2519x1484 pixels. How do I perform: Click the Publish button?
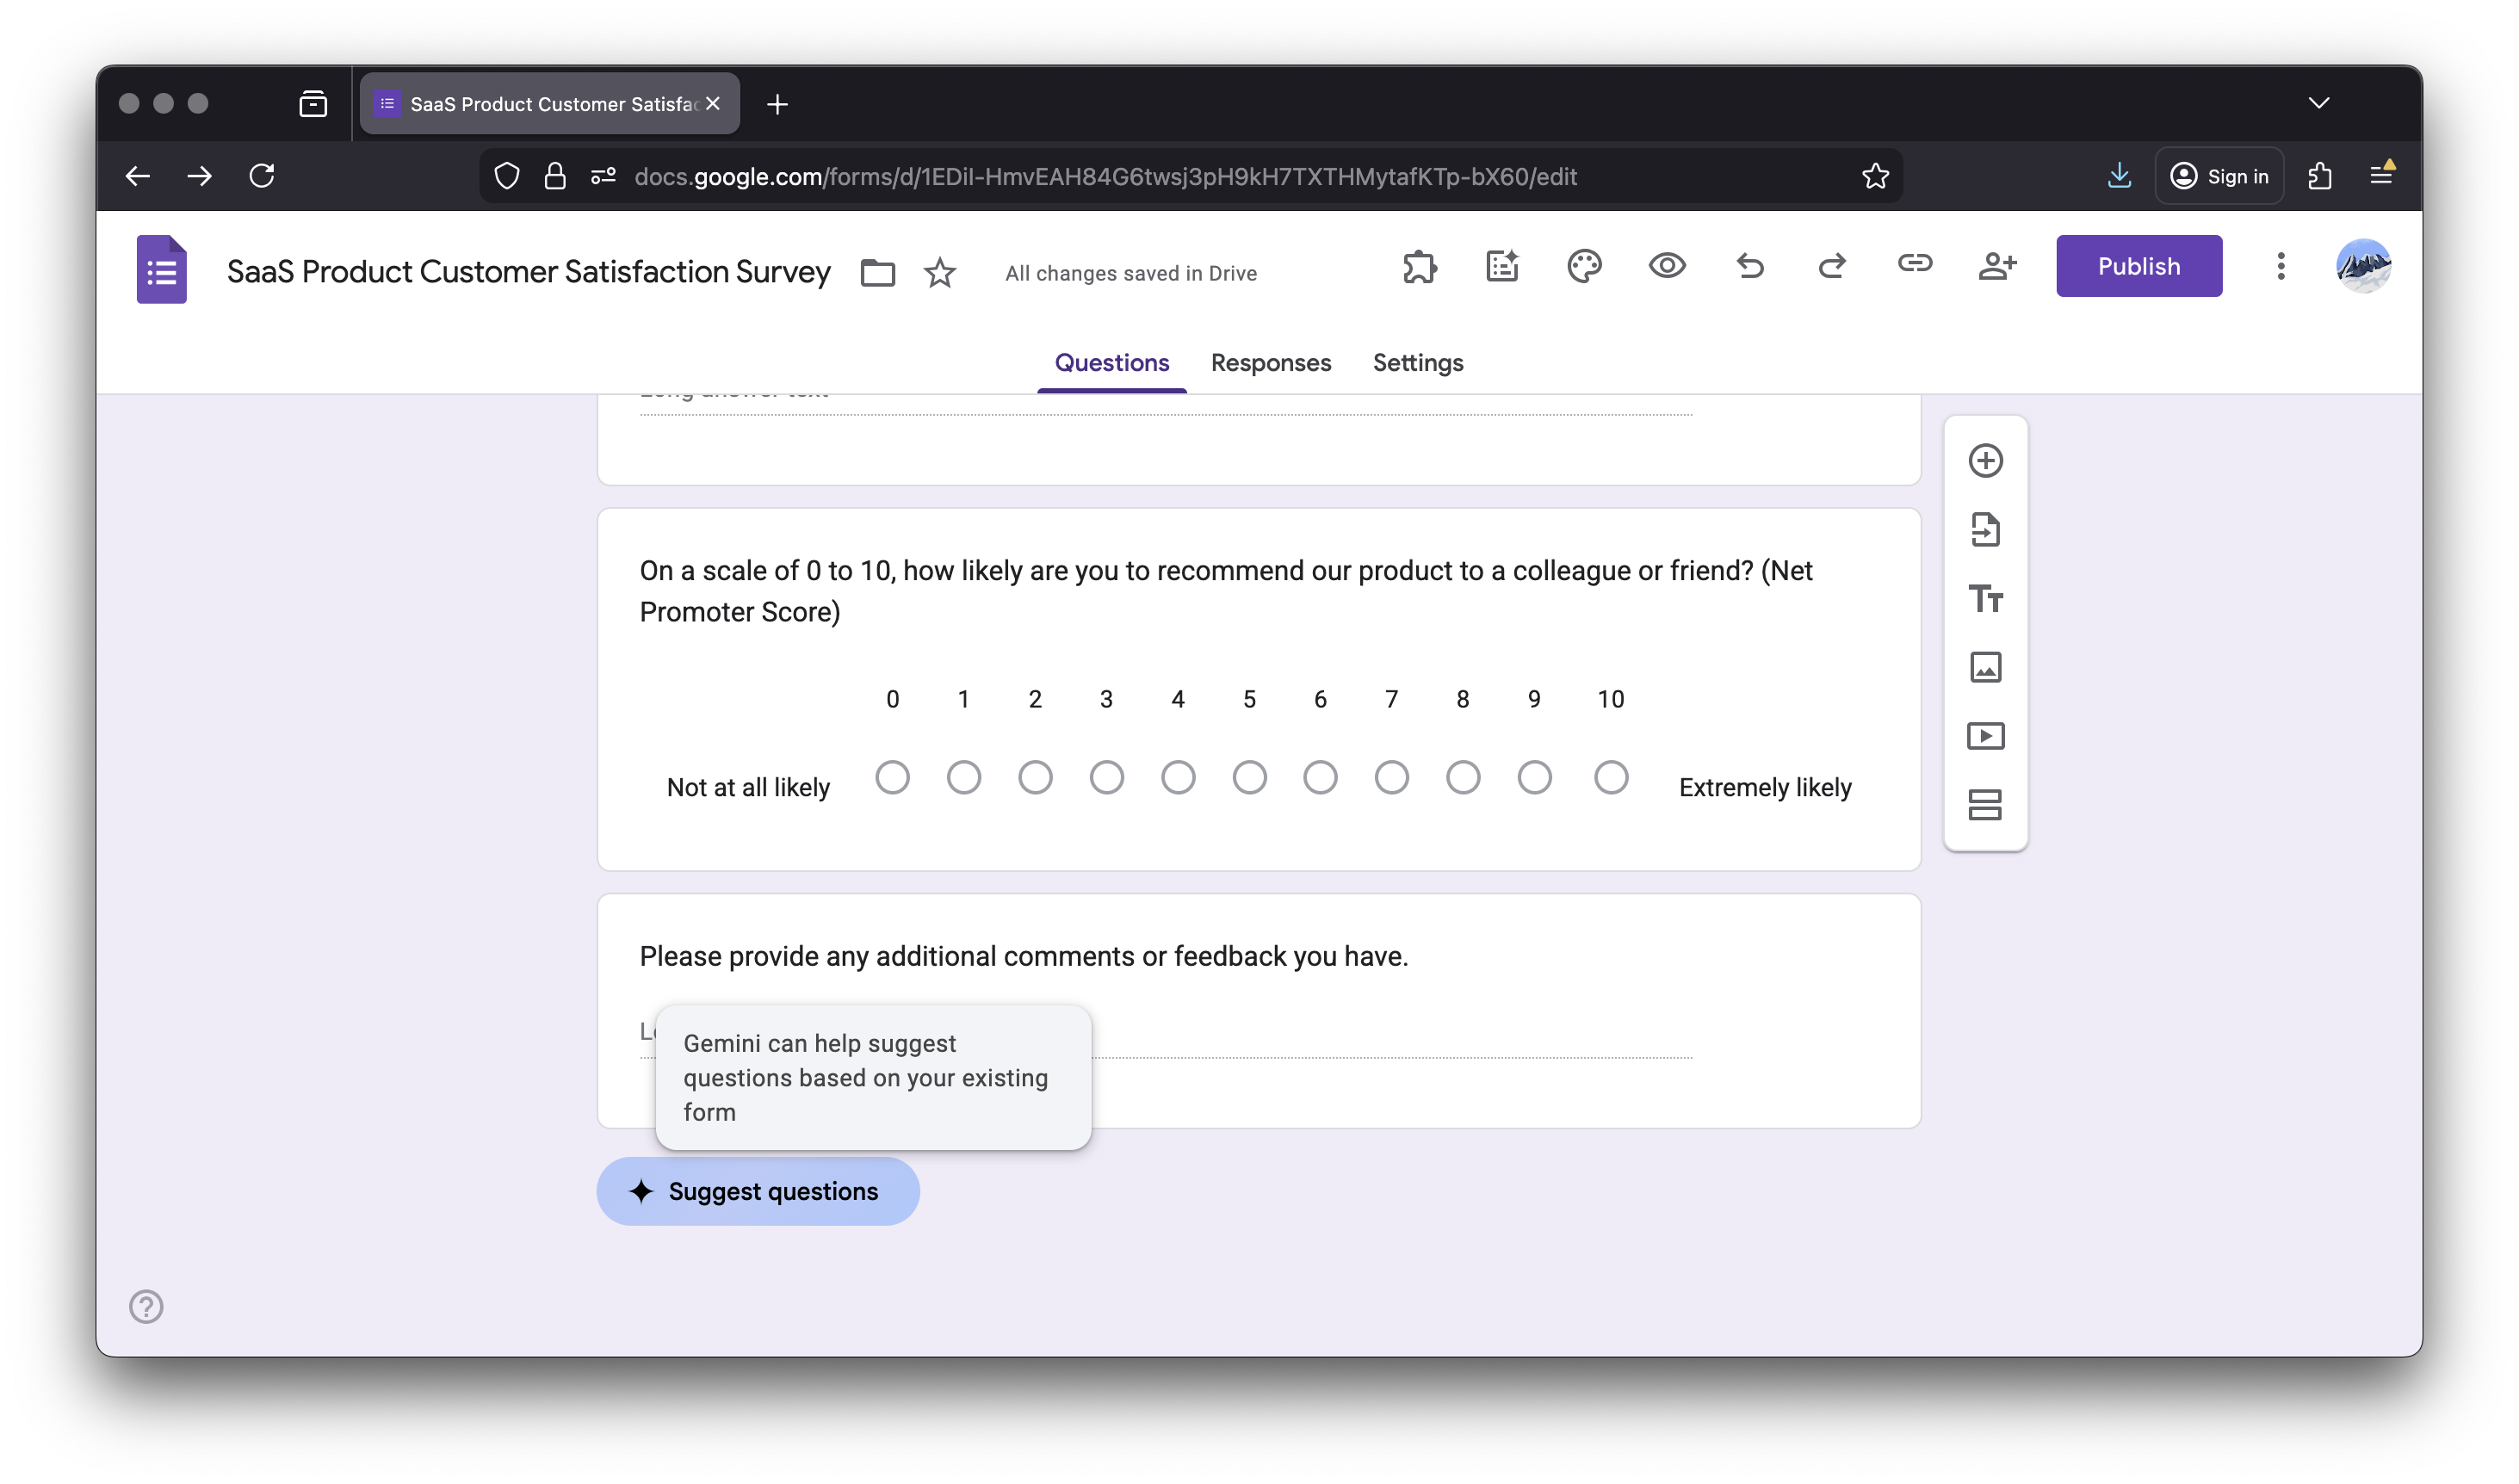[x=2138, y=266]
